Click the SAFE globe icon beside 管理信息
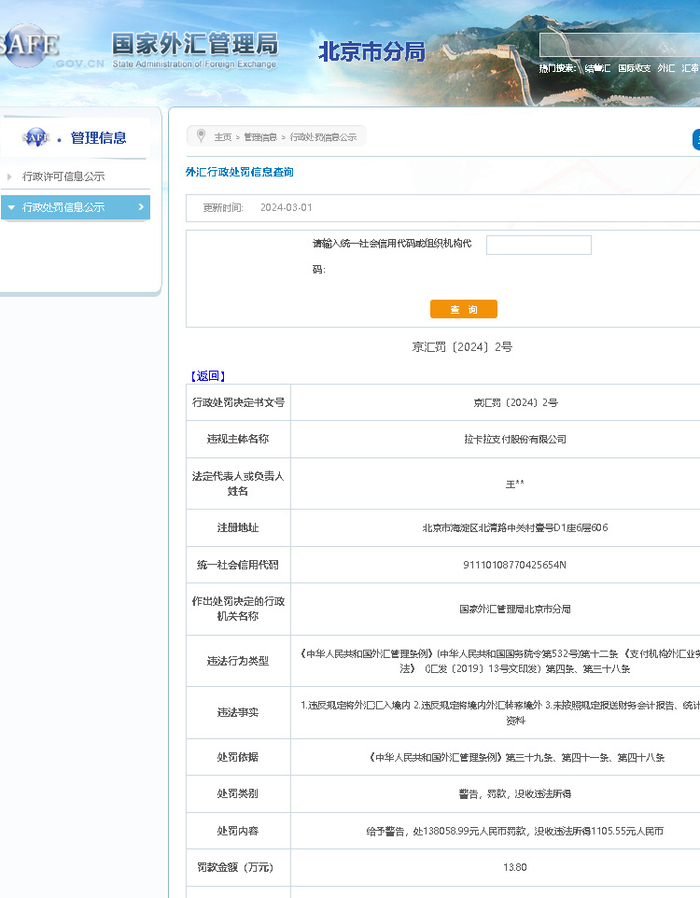Screen dimensions: 700x898 (x=36, y=138)
